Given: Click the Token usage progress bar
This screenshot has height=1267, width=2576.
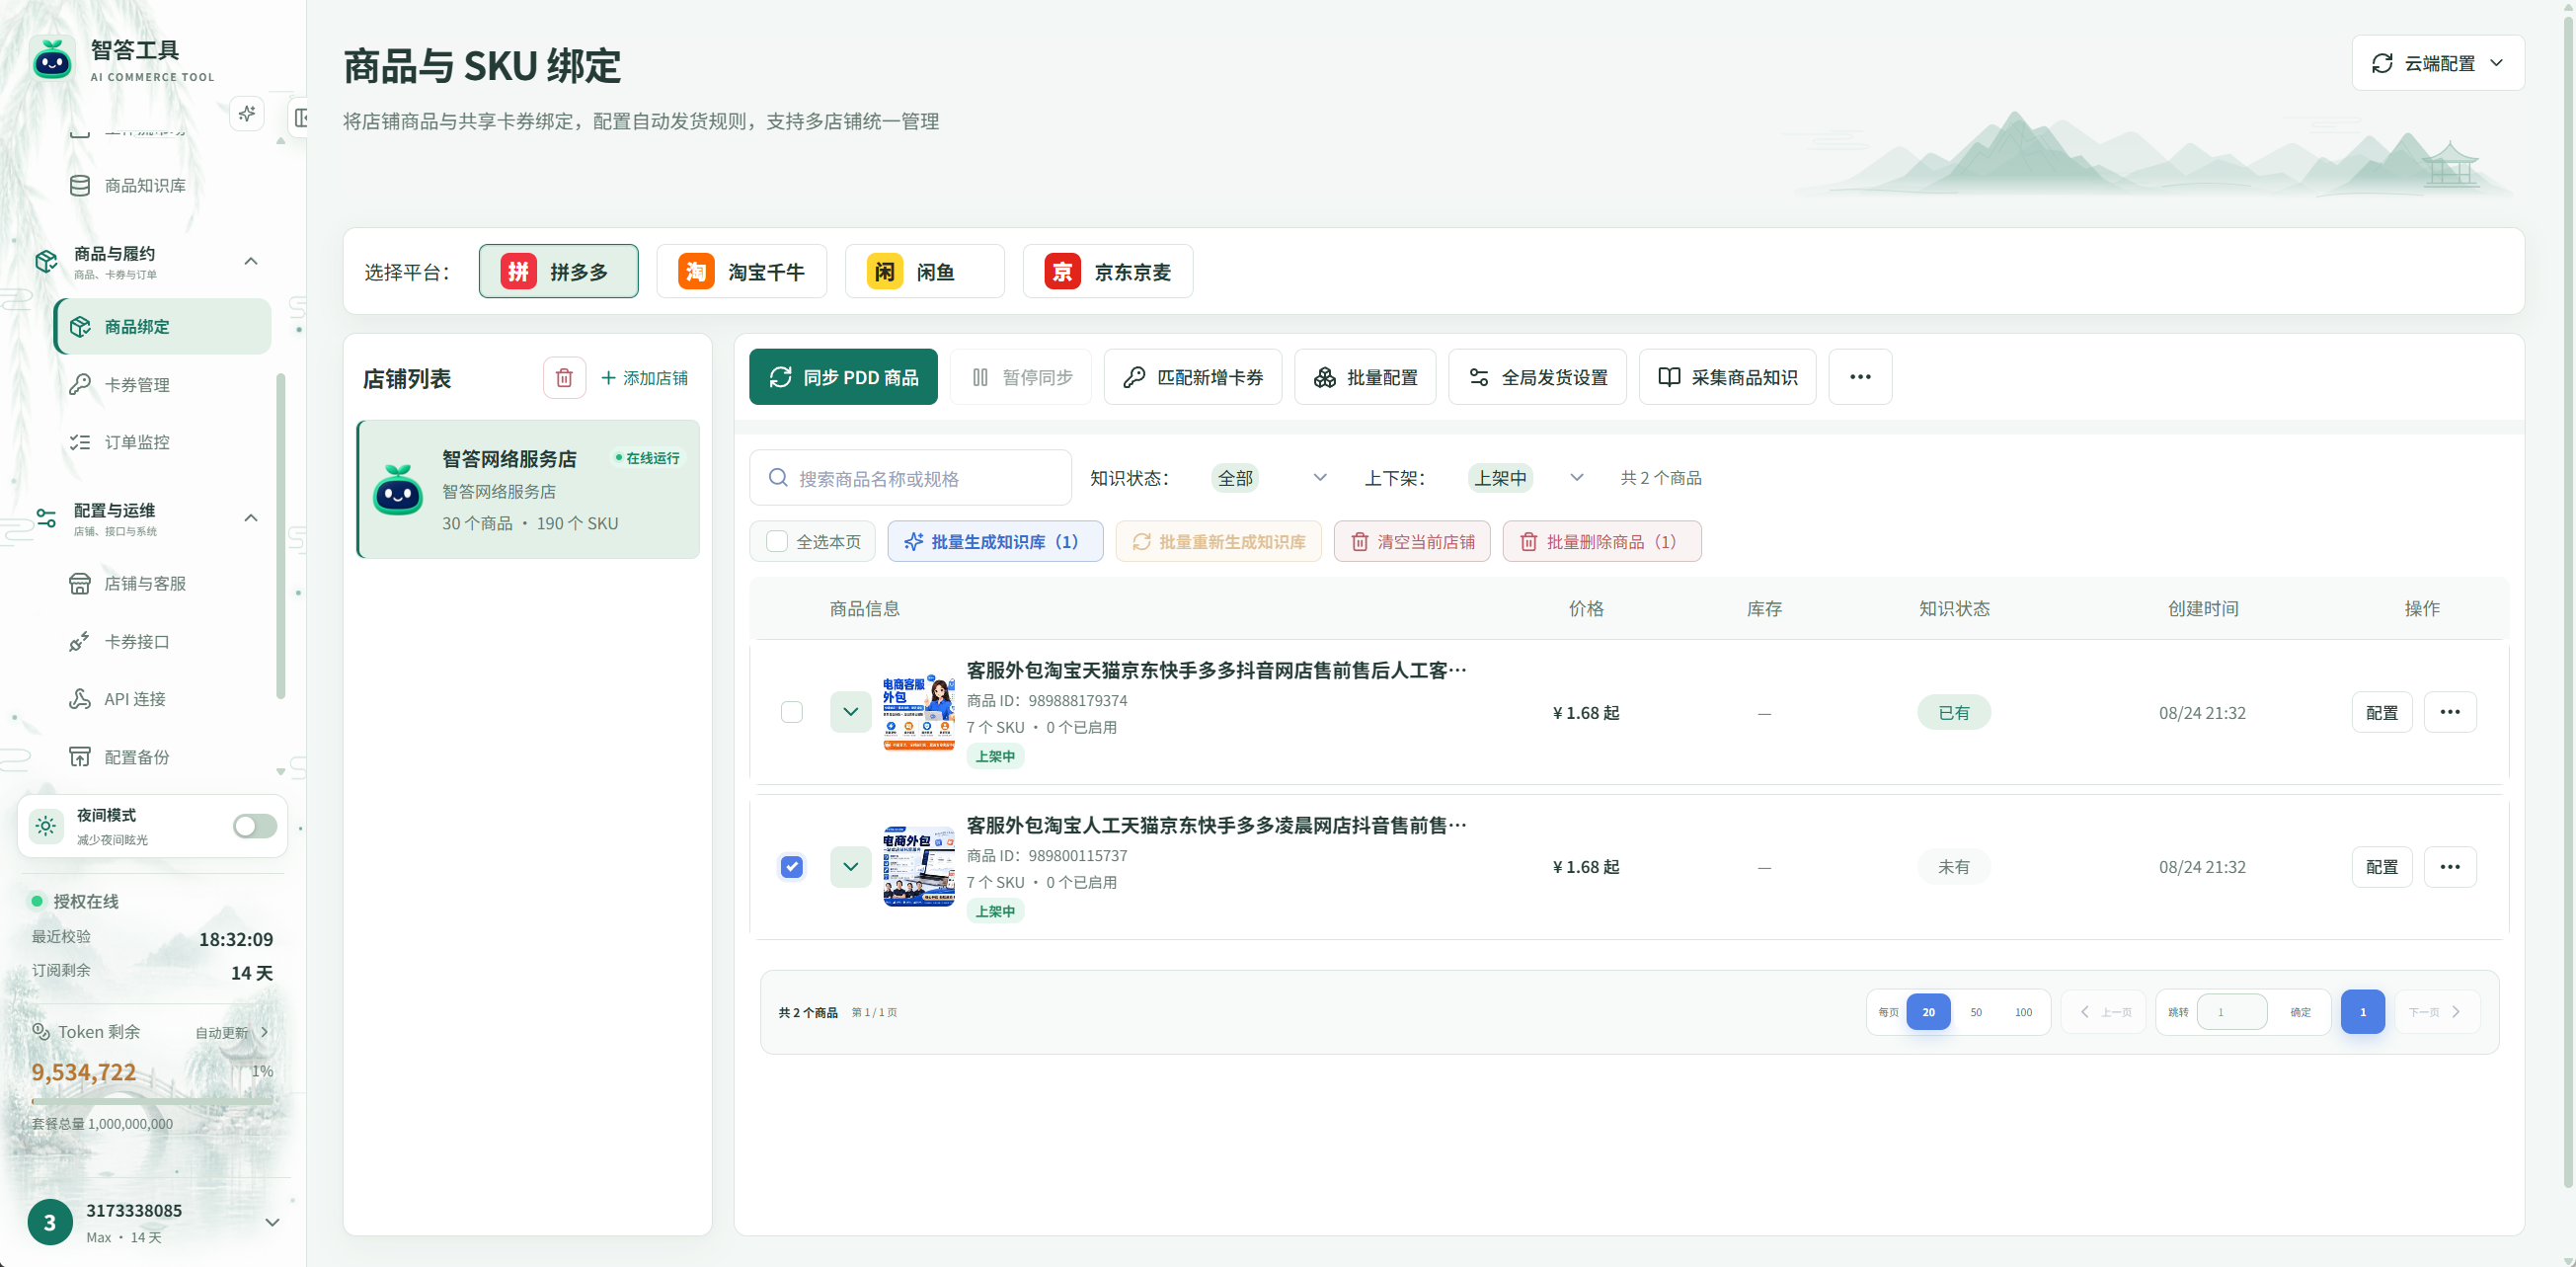Looking at the screenshot, I should point(152,1101).
